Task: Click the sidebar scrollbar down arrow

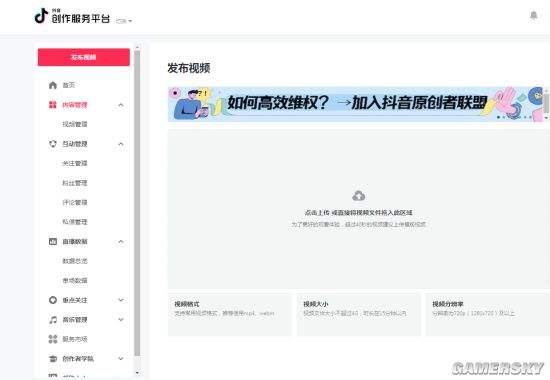Action: (x=137, y=373)
